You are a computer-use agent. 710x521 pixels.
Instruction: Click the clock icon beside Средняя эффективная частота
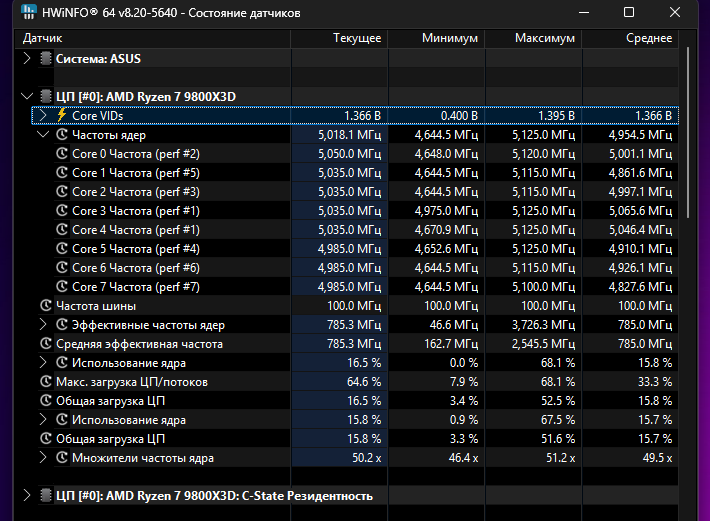click(x=46, y=344)
